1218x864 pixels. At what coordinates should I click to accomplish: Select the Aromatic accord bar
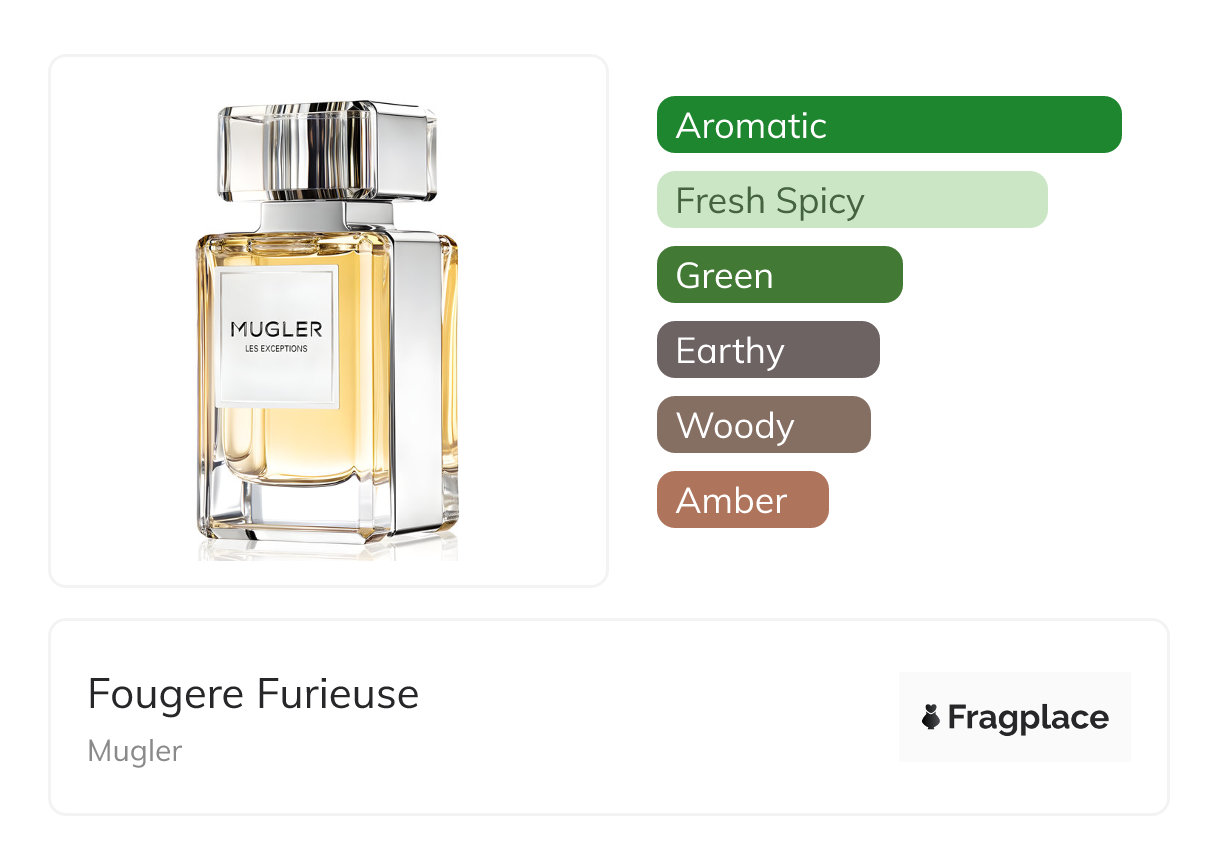tap(889, 125)
